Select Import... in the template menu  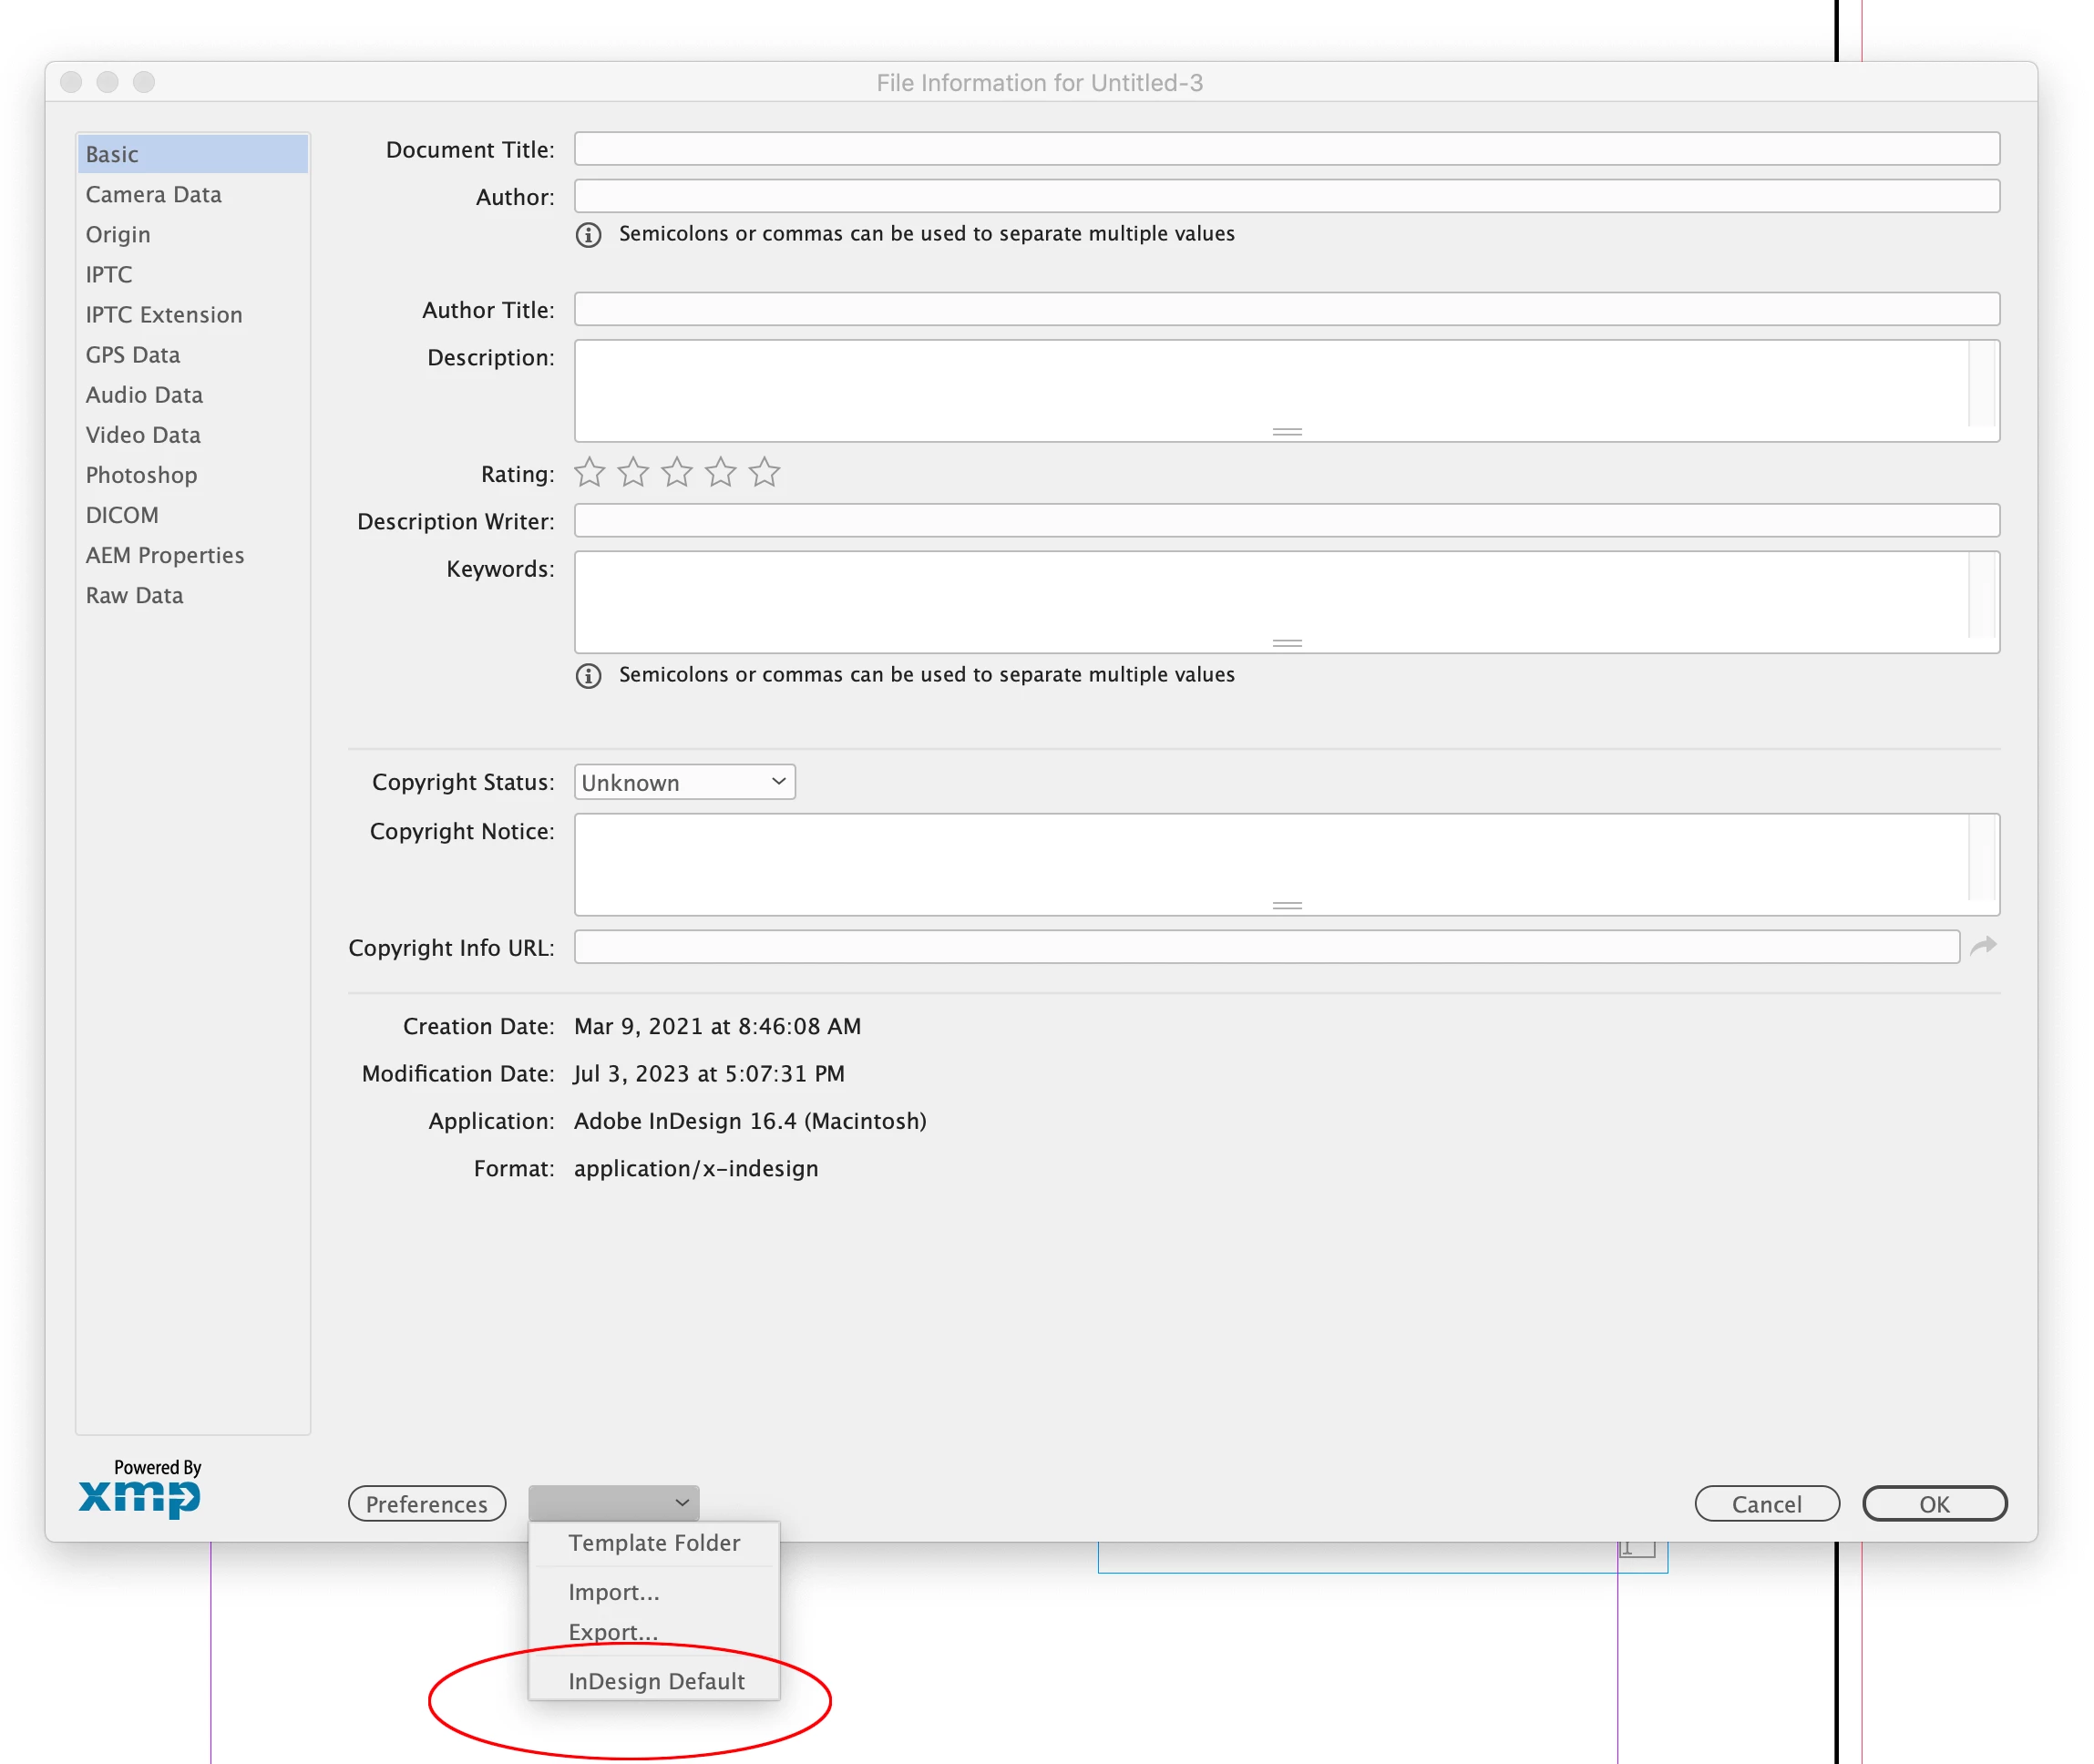614,1592
